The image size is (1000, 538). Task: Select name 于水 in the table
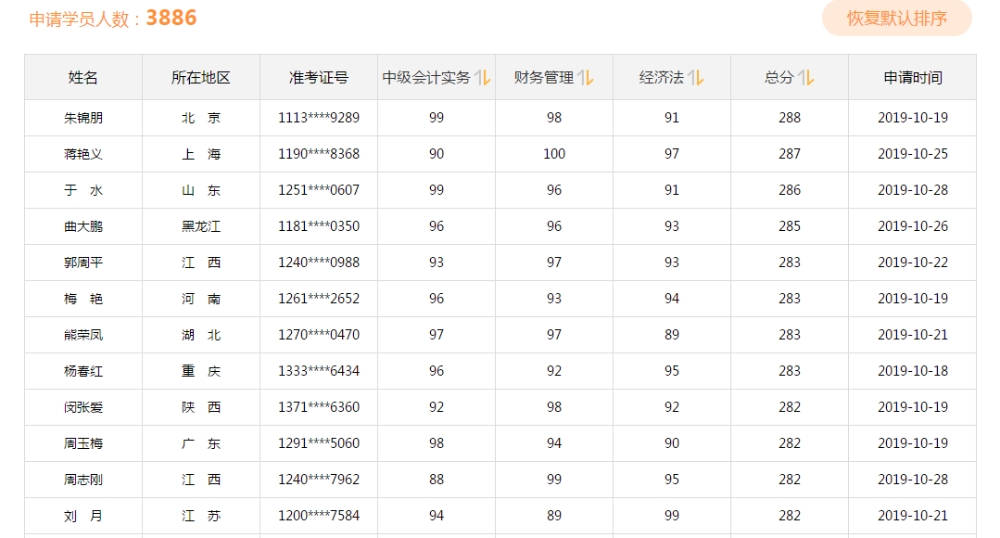coord(83,191)
